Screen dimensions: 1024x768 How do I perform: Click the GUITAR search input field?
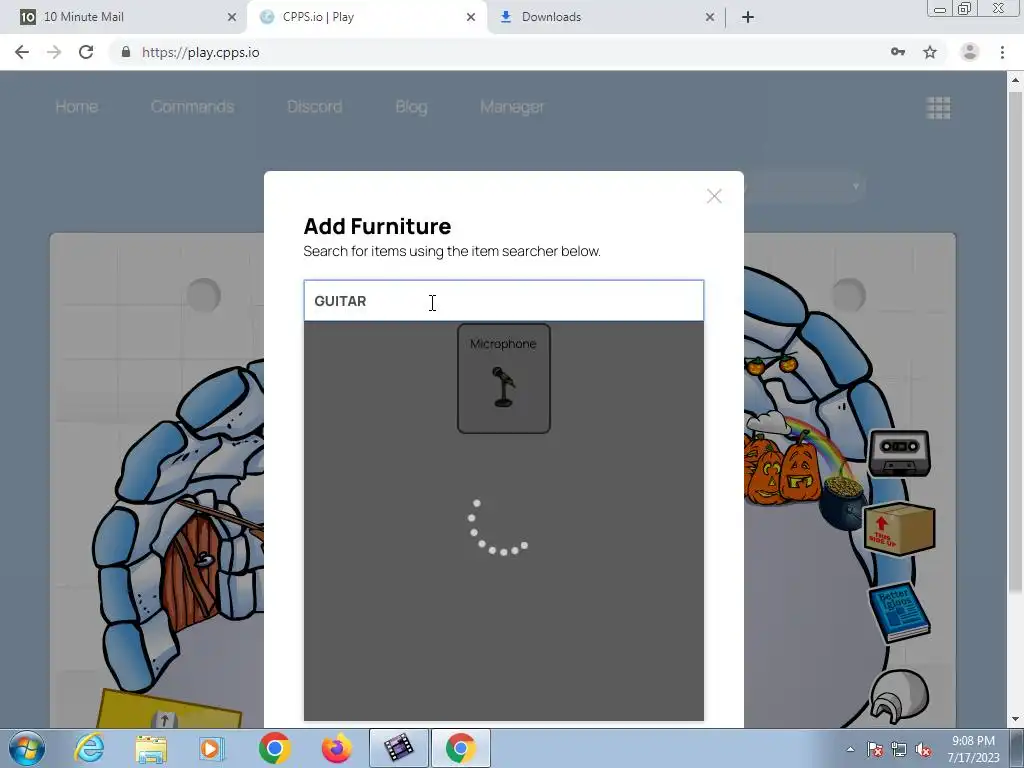tap(504, 301)
